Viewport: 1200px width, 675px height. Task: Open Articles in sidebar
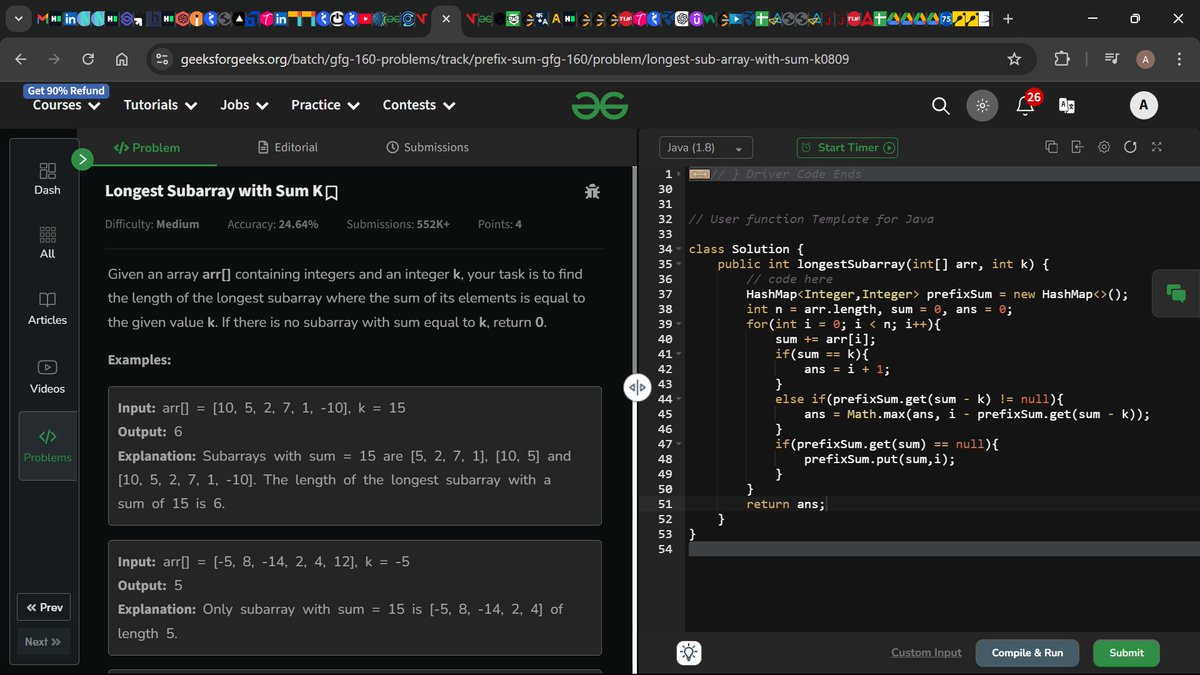(47, 308)
